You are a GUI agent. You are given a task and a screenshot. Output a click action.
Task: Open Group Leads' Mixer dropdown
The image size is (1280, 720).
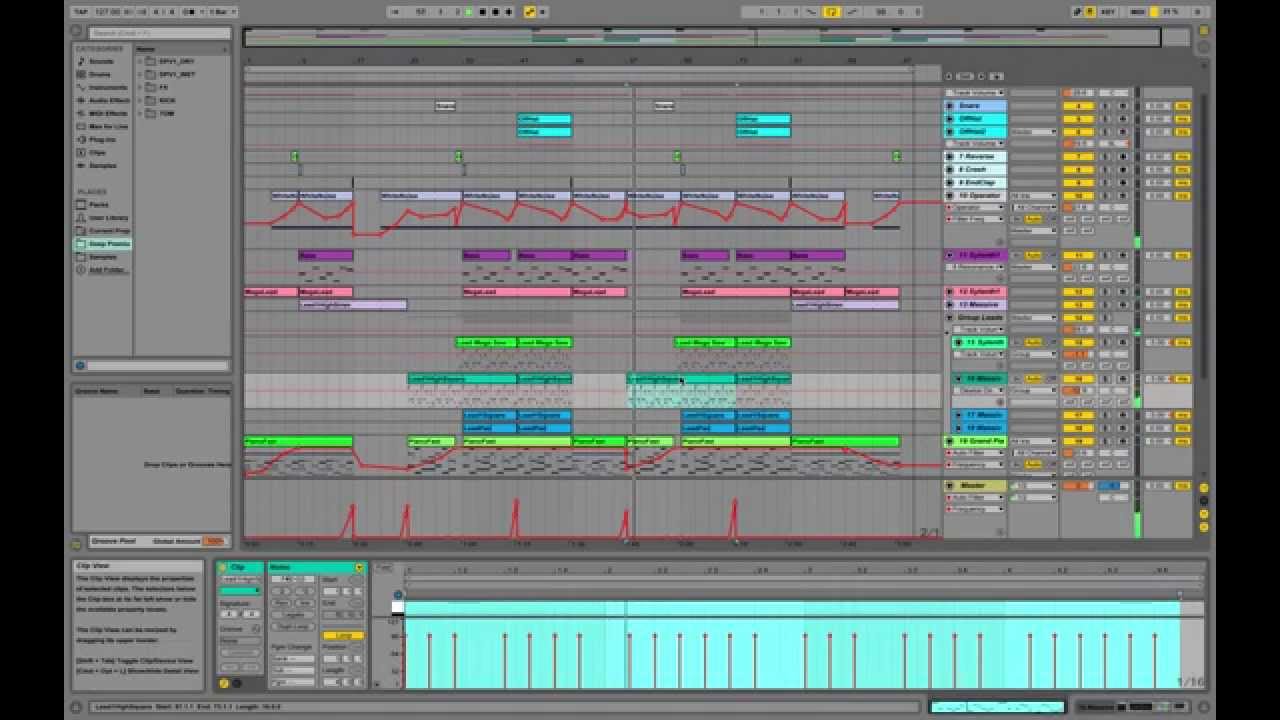click(x=1033, y=317)
